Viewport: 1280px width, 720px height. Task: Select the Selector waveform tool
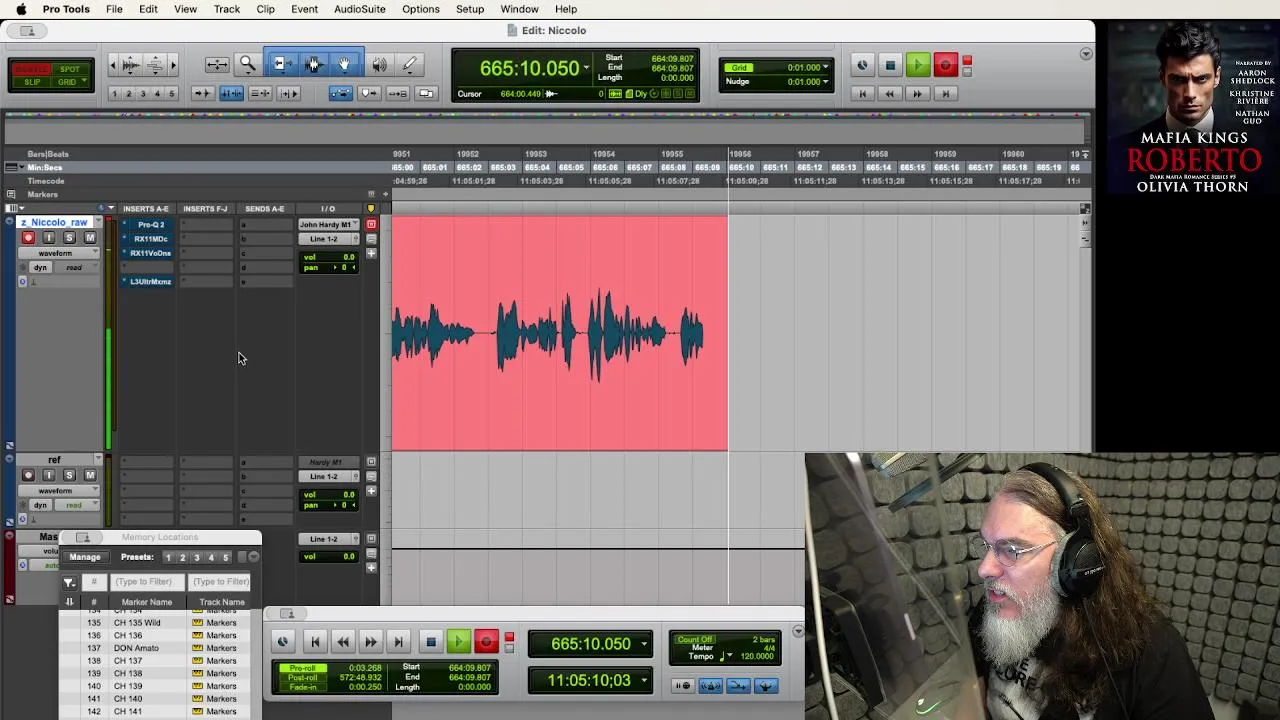coord(313,65)
